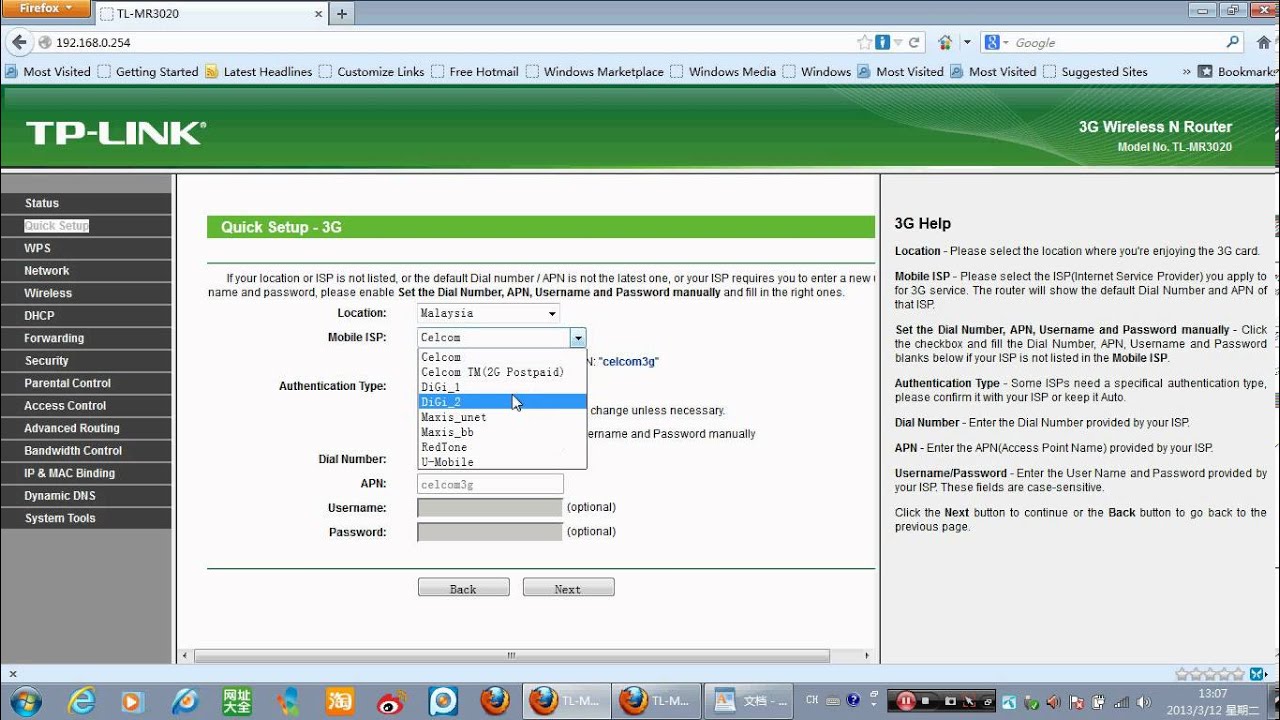
Task: Click the APN input field
Action: (490, 484)
